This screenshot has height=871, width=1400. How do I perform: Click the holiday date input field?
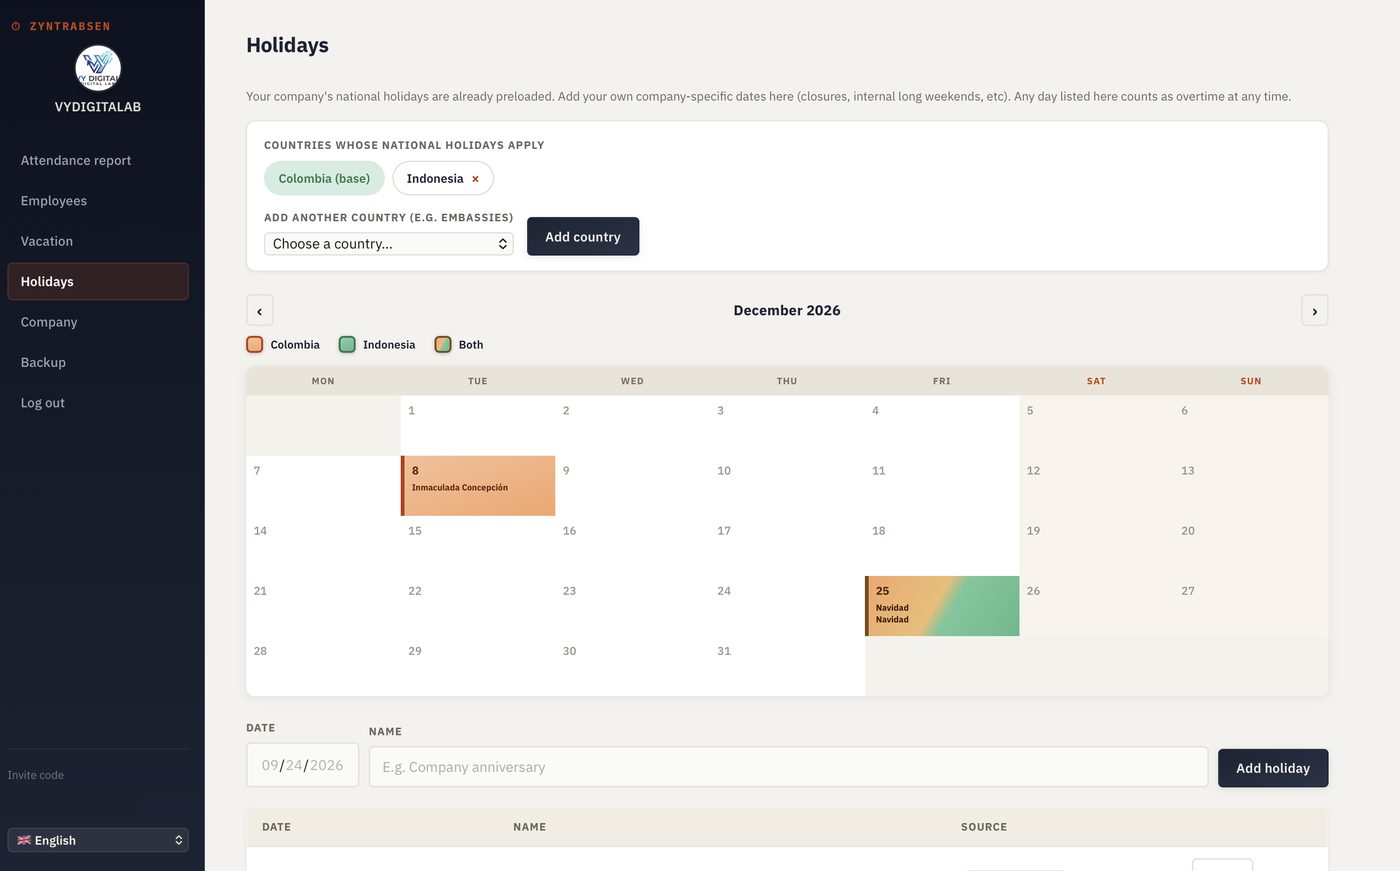click(x=303, y=765)
